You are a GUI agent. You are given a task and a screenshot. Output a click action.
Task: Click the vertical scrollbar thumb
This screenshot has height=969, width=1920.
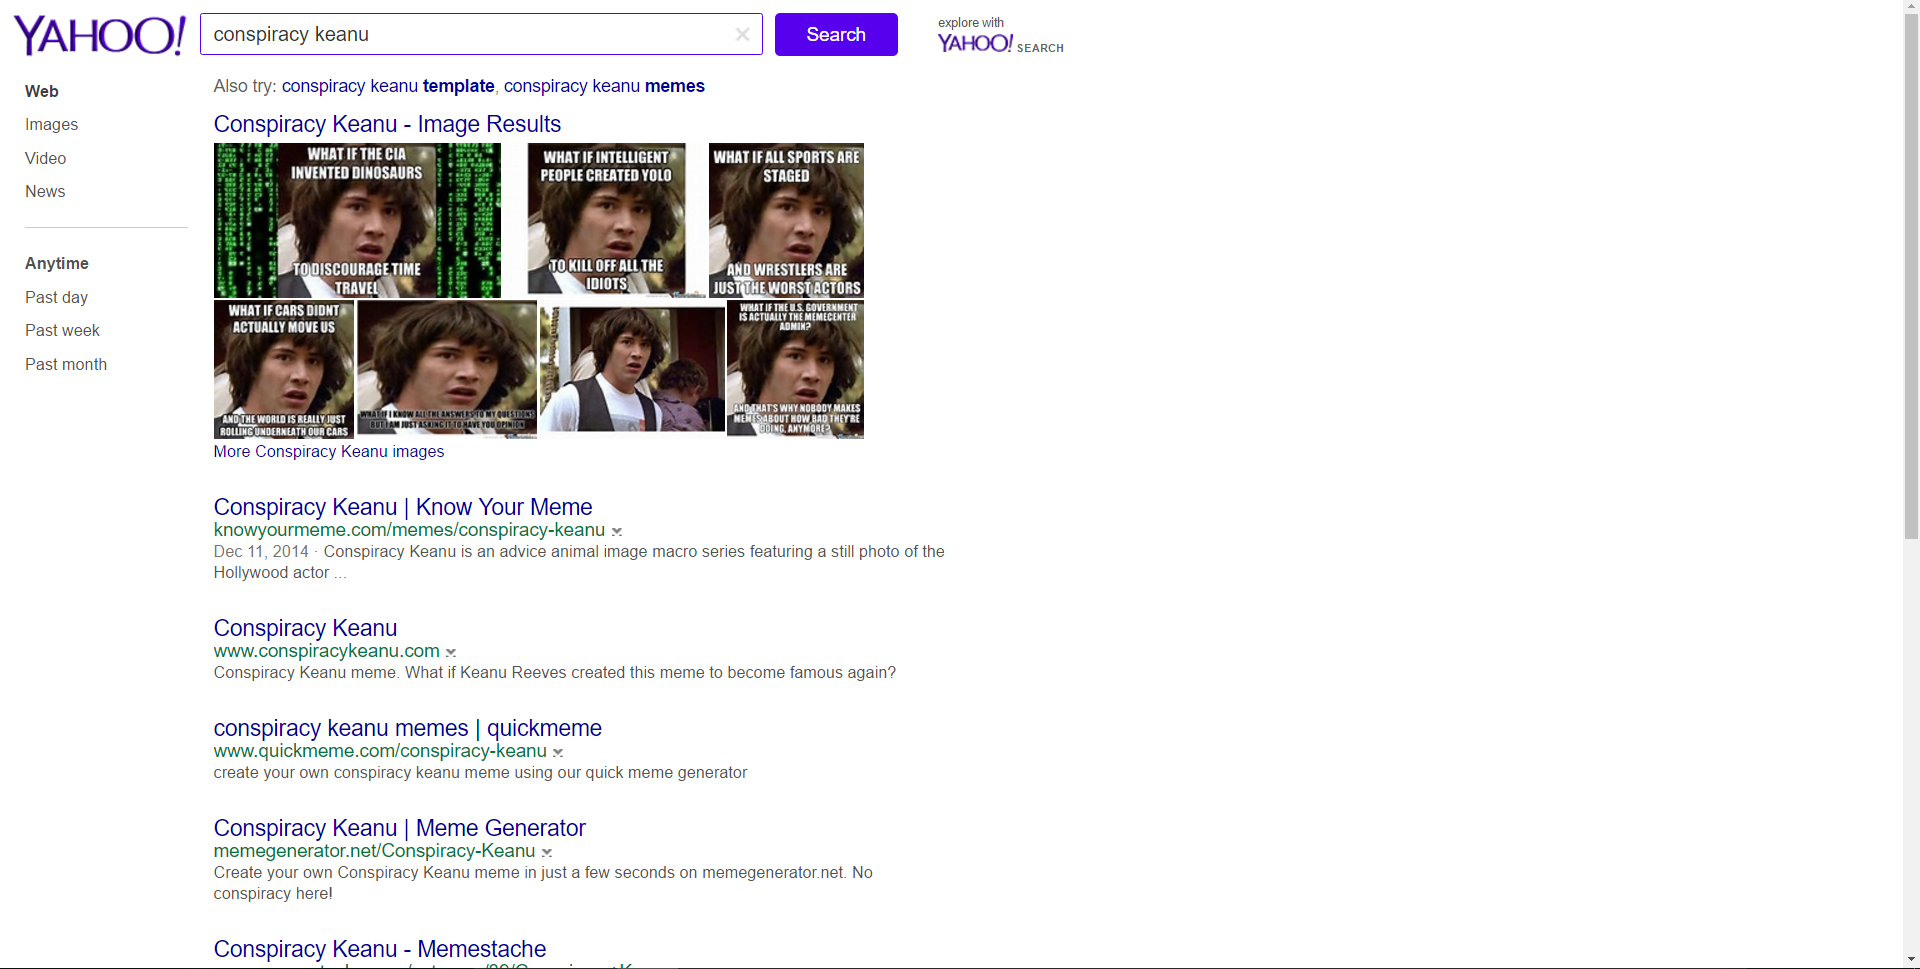pyautogui.click(x=1911, y=270)
